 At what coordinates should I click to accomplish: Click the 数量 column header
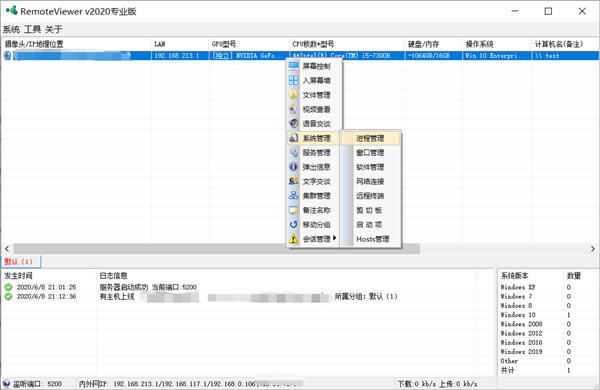[x=581, y=276]
